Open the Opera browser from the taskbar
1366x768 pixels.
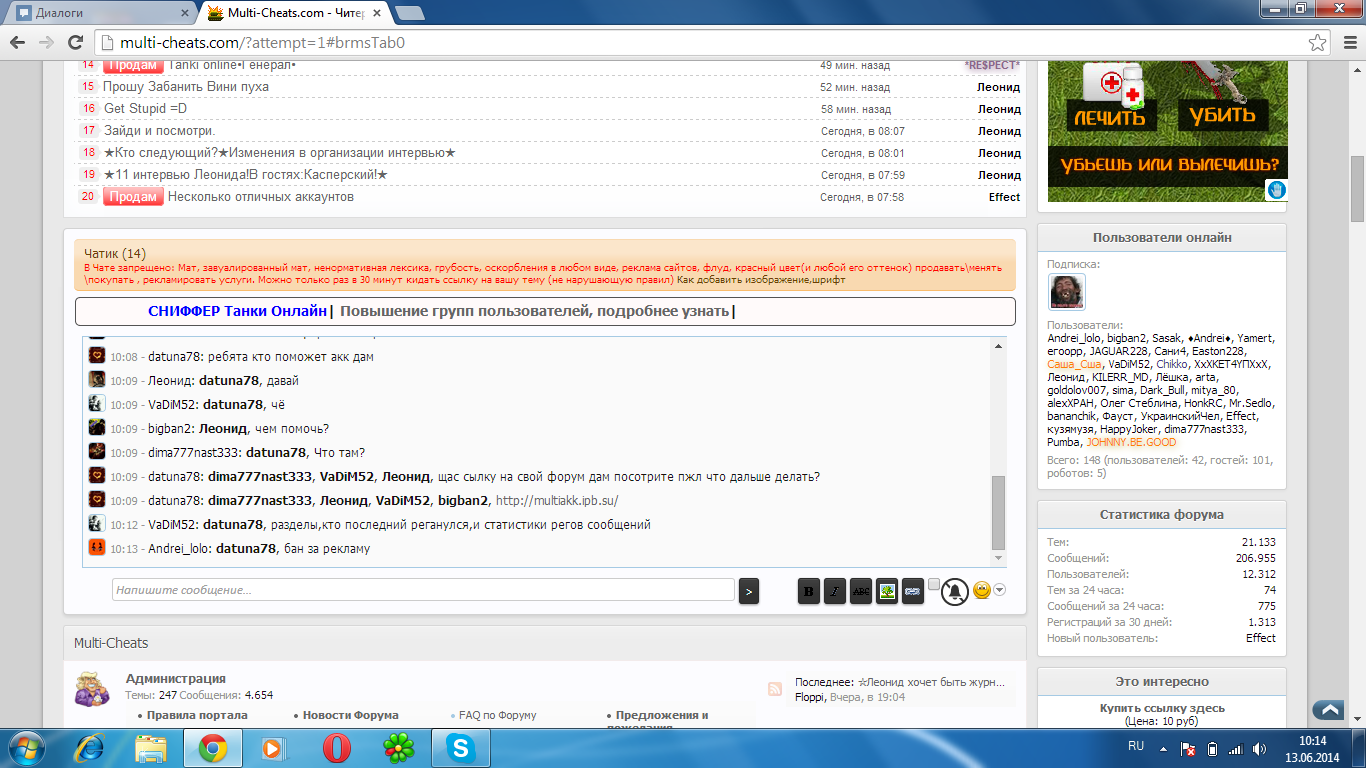coord(336,747)
